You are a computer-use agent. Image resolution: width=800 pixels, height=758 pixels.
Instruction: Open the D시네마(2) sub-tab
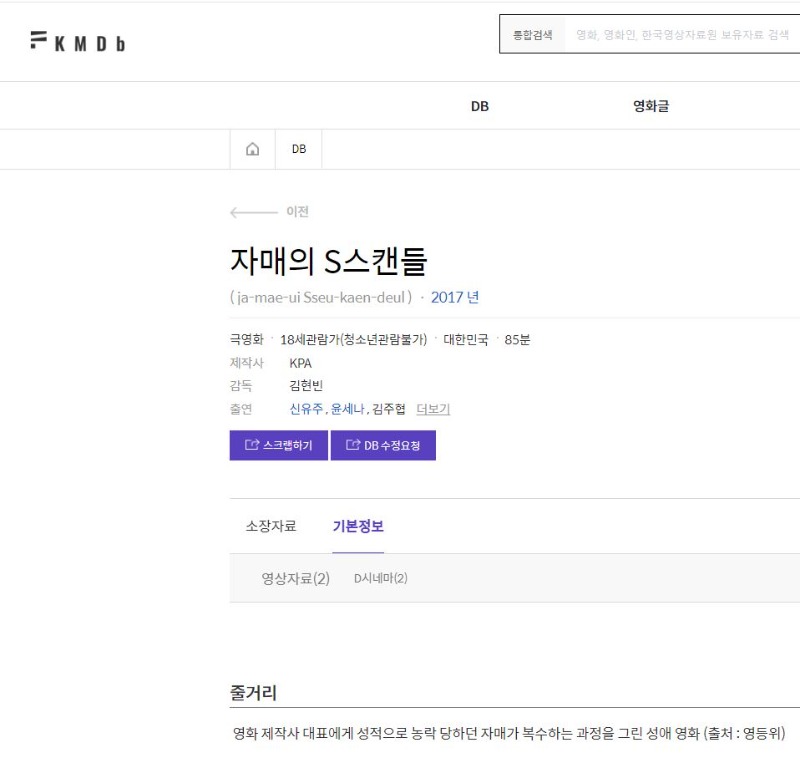380,578
